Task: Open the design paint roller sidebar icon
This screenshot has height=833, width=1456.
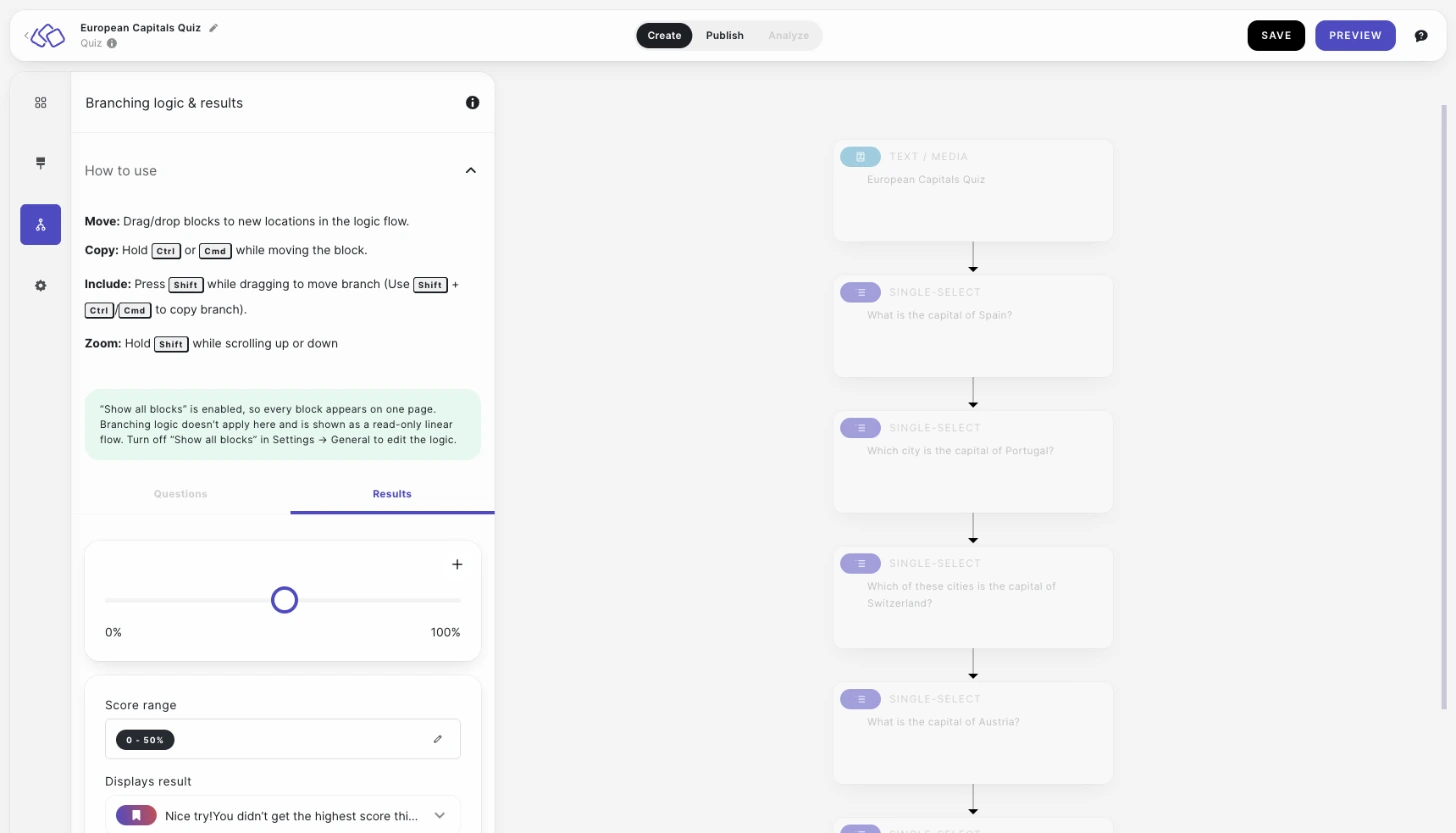Action: 41,163
